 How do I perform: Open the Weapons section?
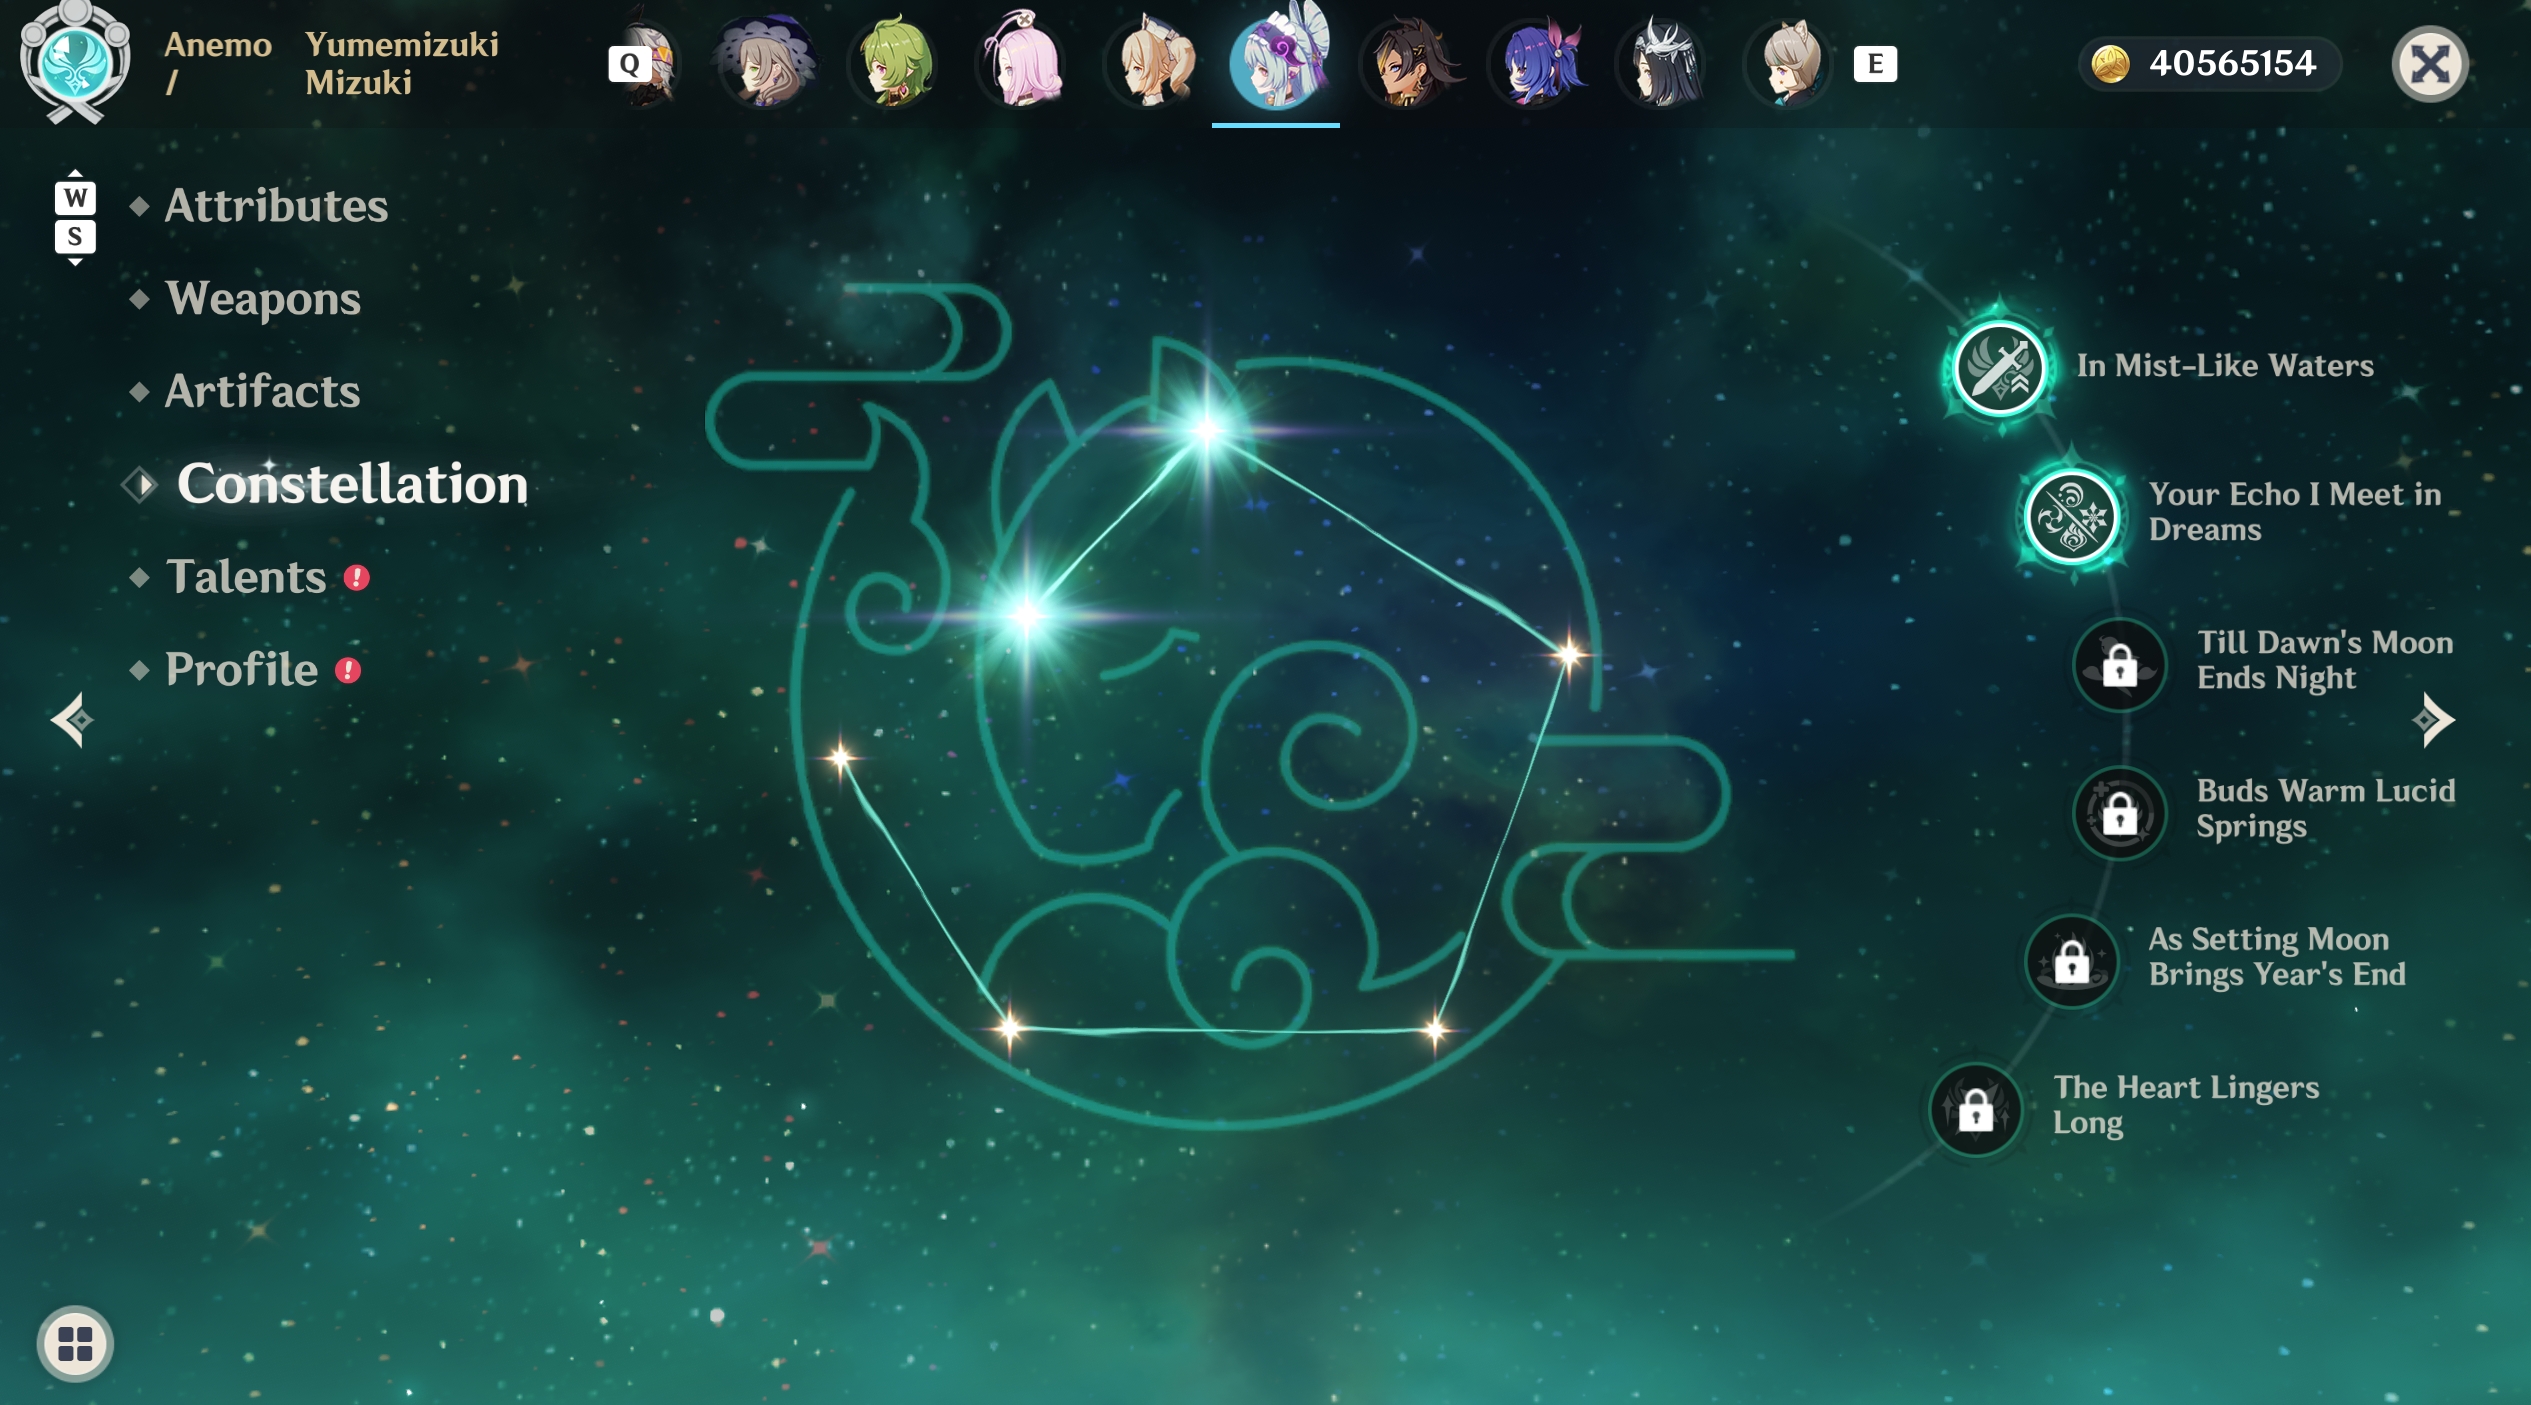point(263,299)
